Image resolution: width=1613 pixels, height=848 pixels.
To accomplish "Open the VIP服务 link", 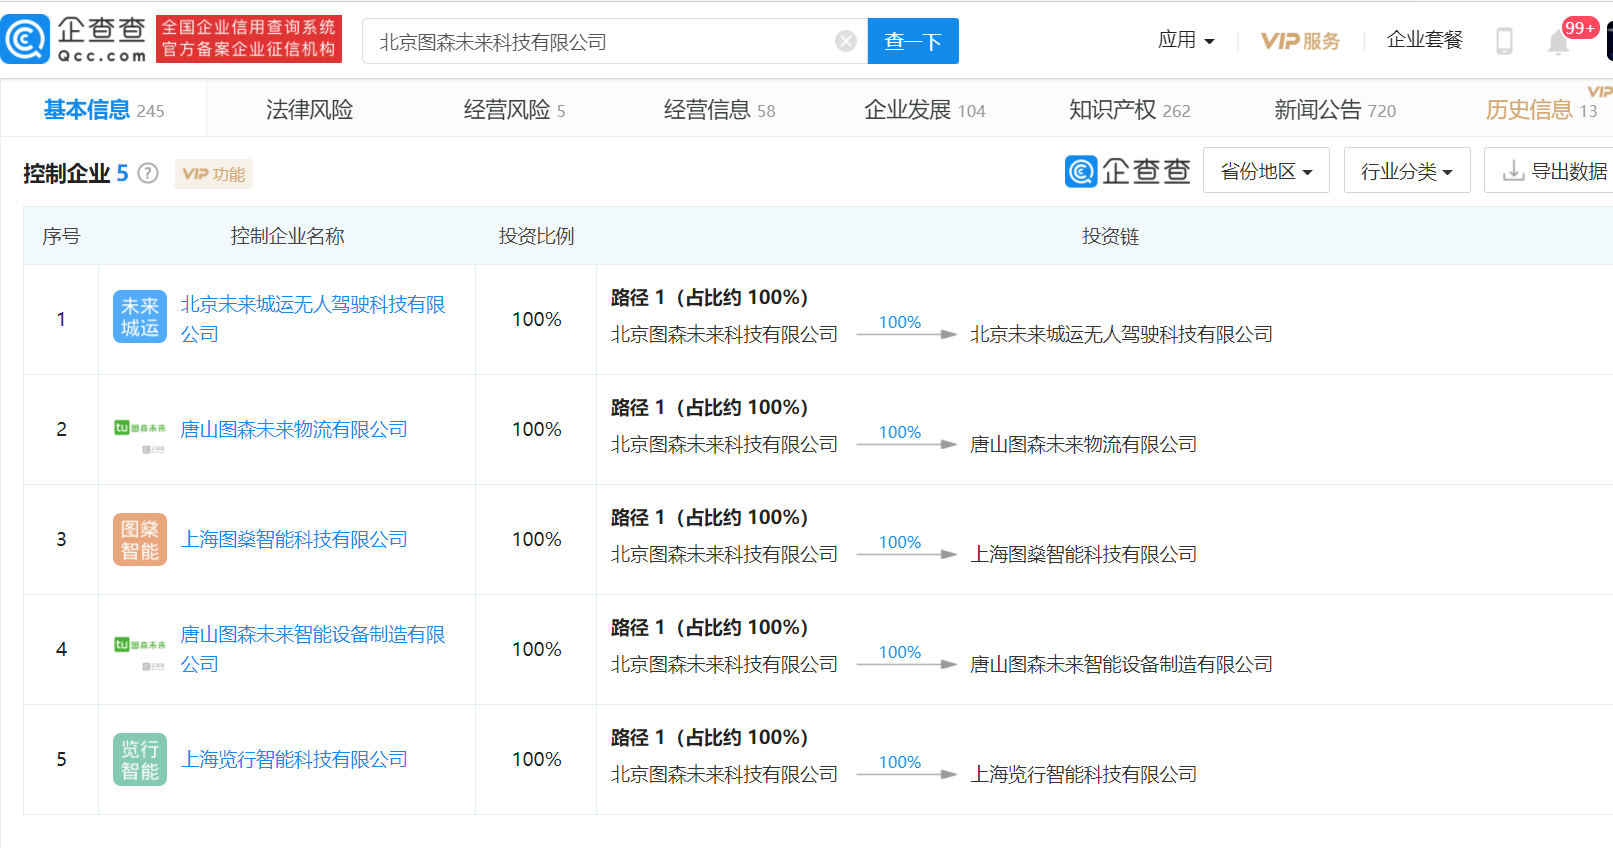I will 1300,41.
